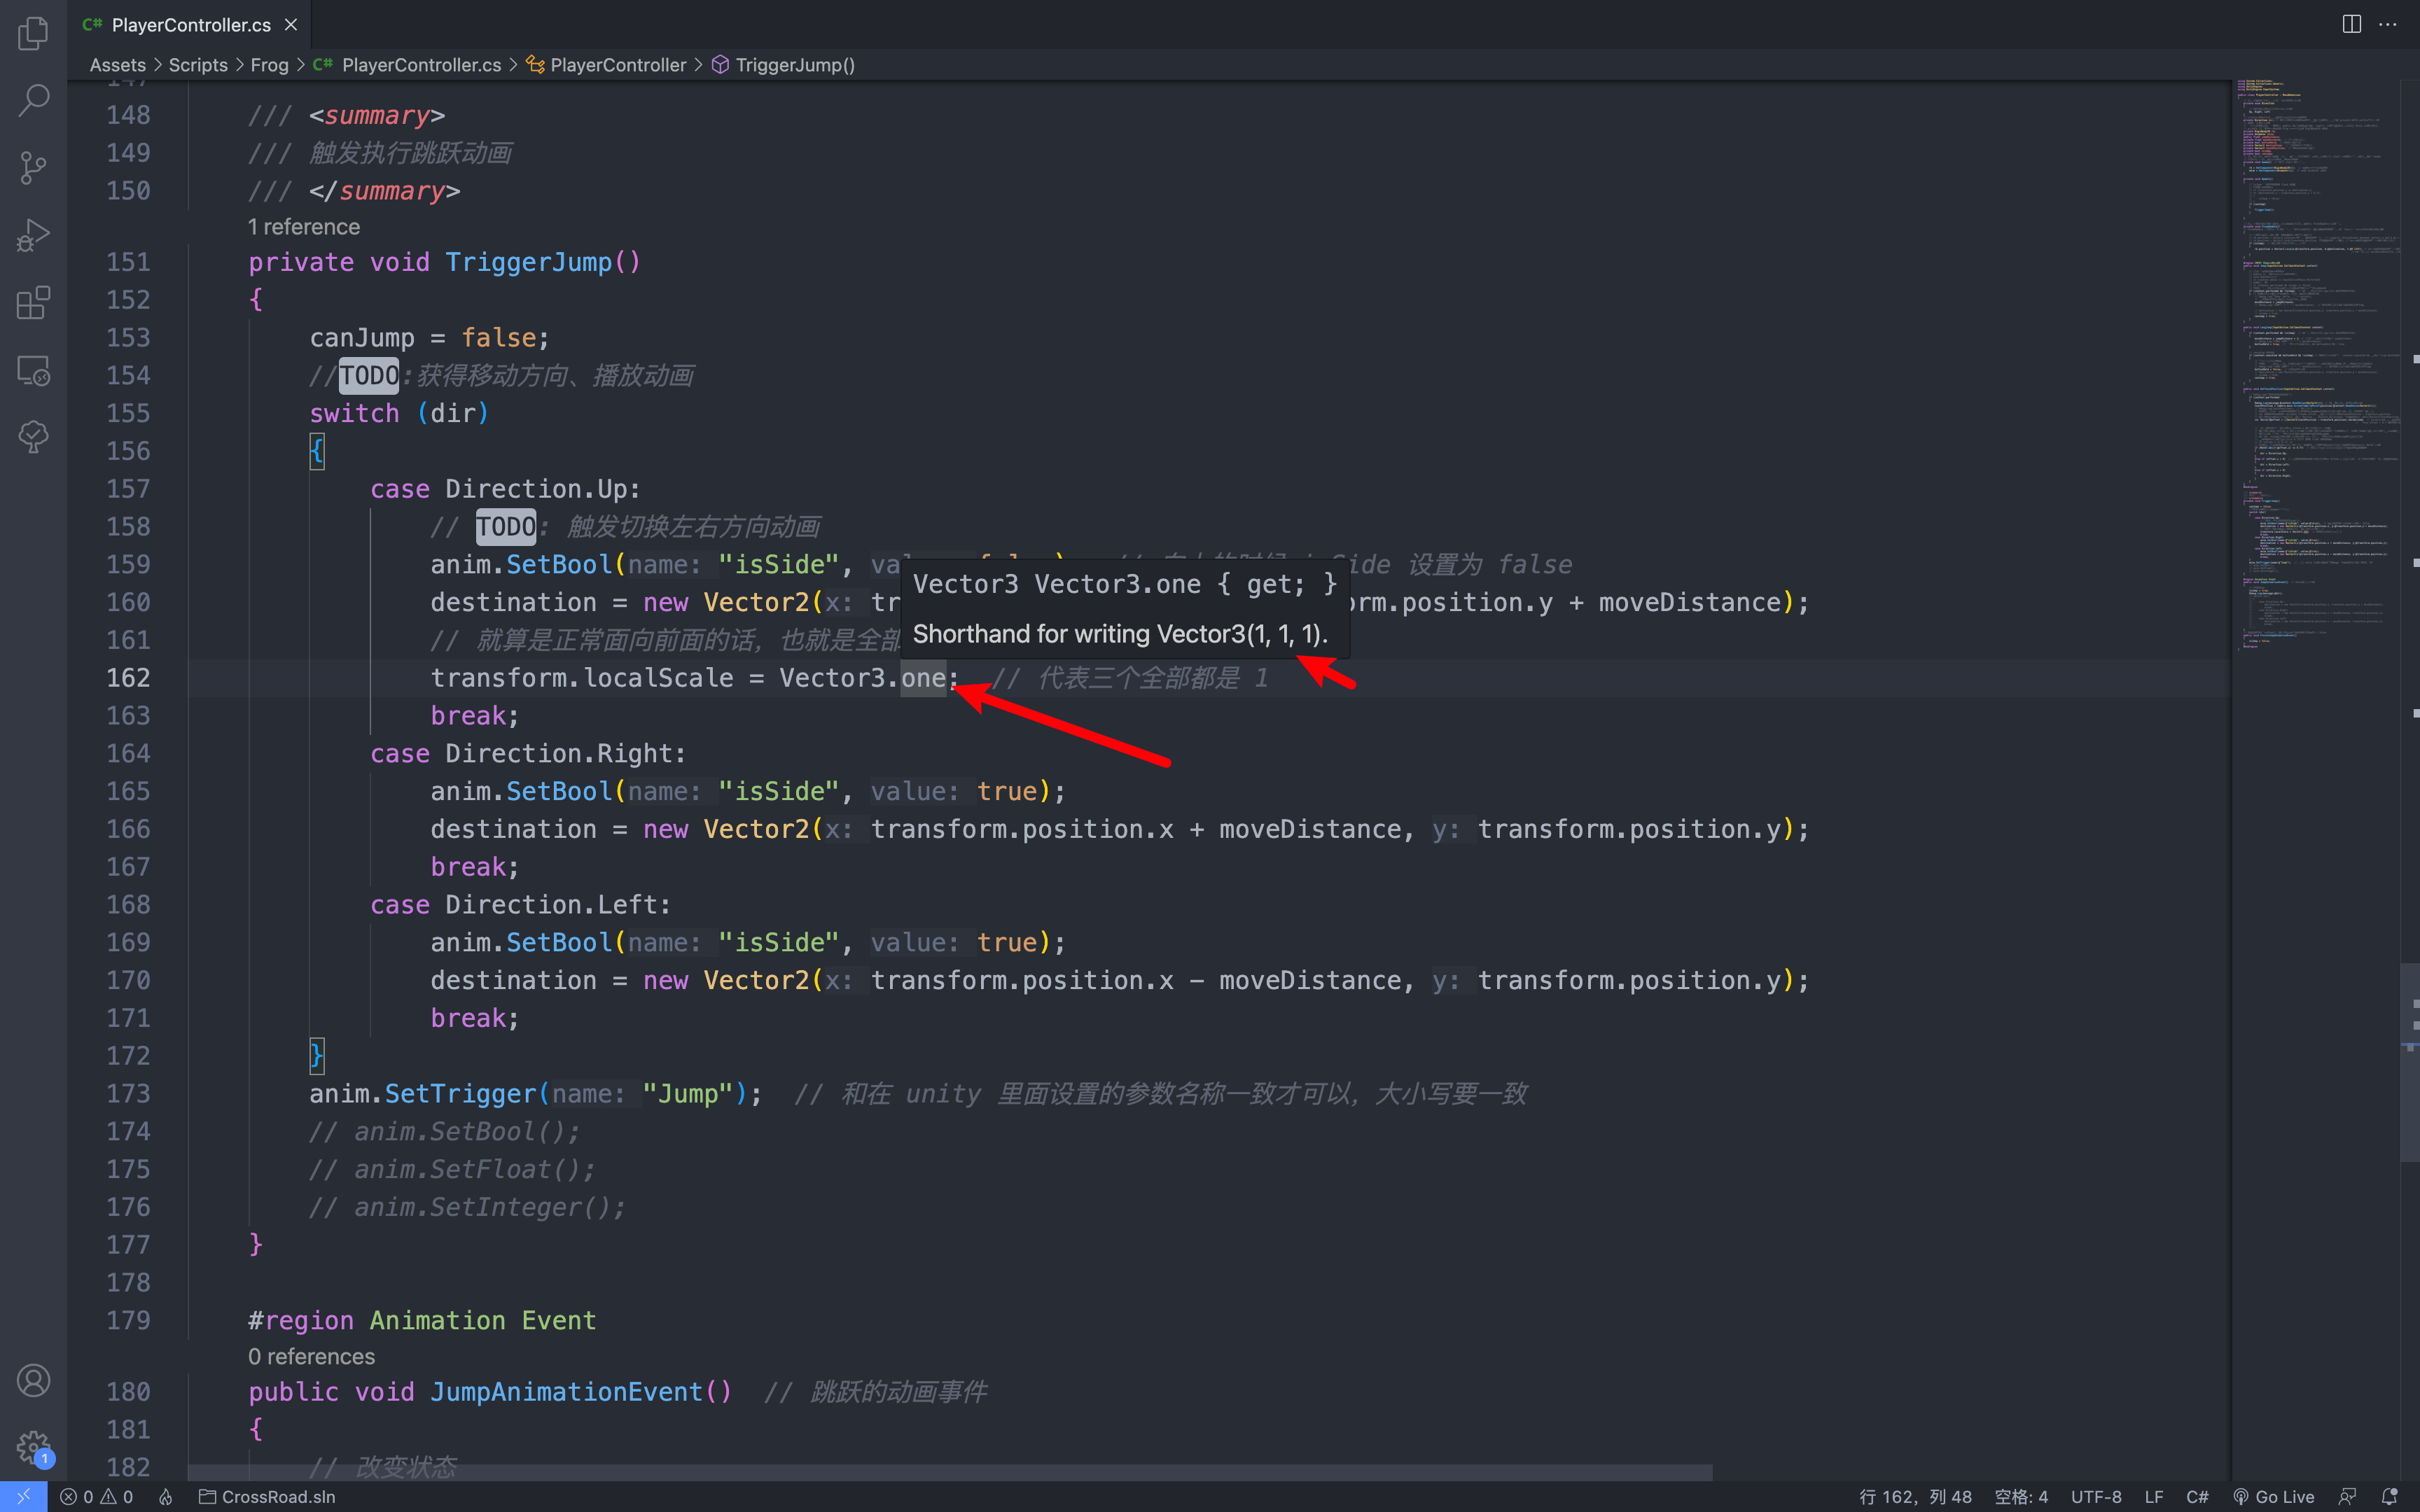This screenshot has height=1512, width=2420.
Task: Open the Explorer view in activity bar
Action: pos(33,33)
